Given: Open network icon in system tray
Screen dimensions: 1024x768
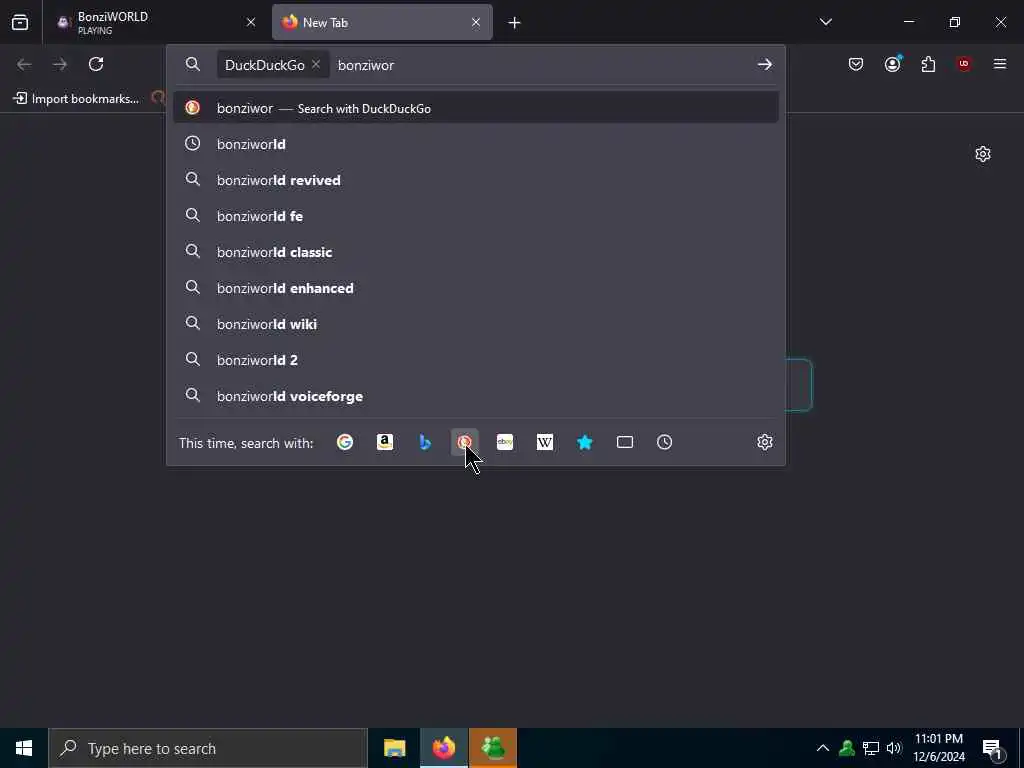Looking at the screenshot, I should tap(871, 748).
